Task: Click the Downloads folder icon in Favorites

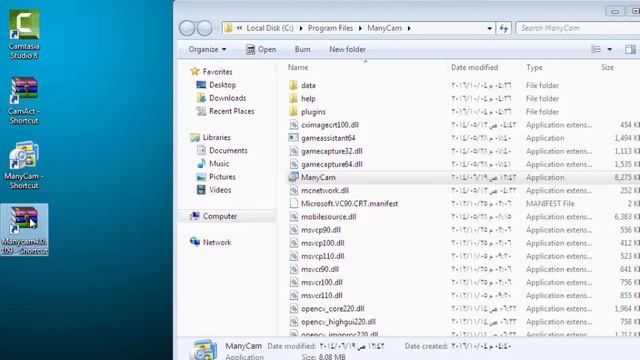Action: coord(201,98)
